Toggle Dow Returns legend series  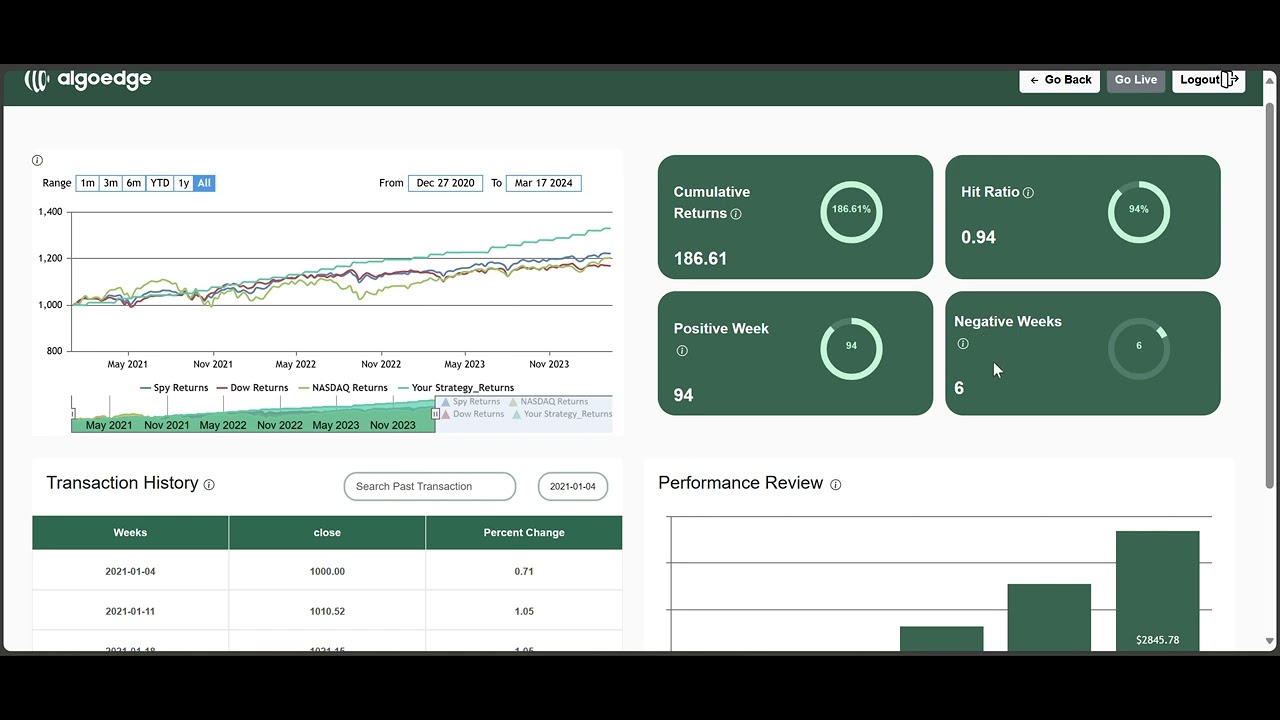tap(252, 388)
